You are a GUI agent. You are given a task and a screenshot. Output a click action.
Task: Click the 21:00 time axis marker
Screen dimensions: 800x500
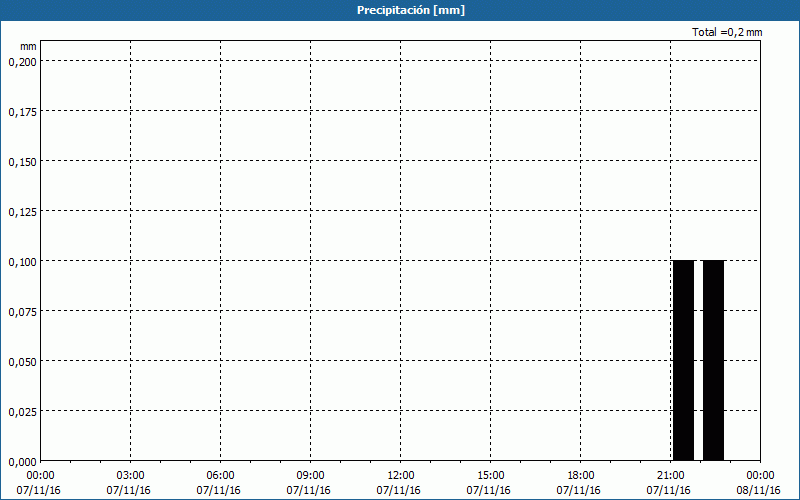click(x=670, y=475)
